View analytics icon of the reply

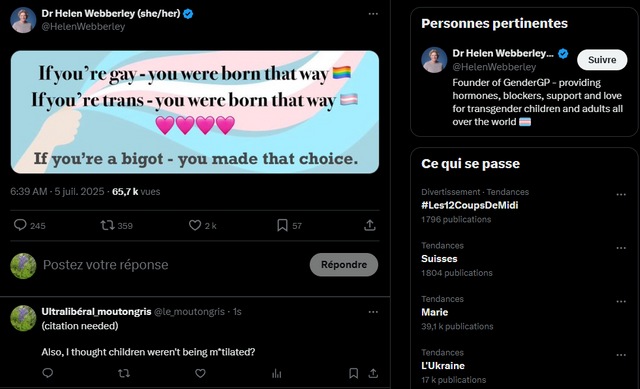click(x=277, y=373)
